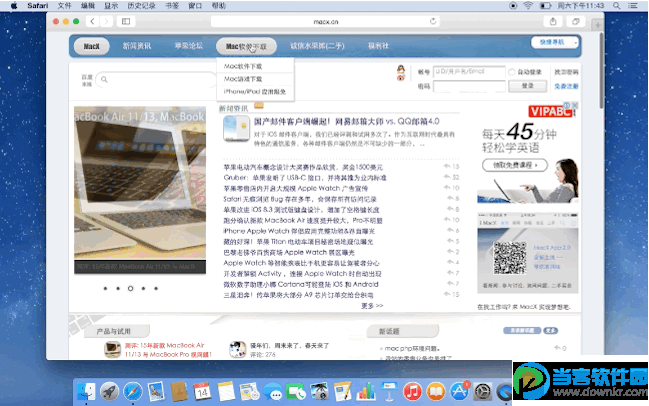This screenshot has width=649, height=406.
Task: Open the Safari menu in menu bar
Action: tap(38, 6)
